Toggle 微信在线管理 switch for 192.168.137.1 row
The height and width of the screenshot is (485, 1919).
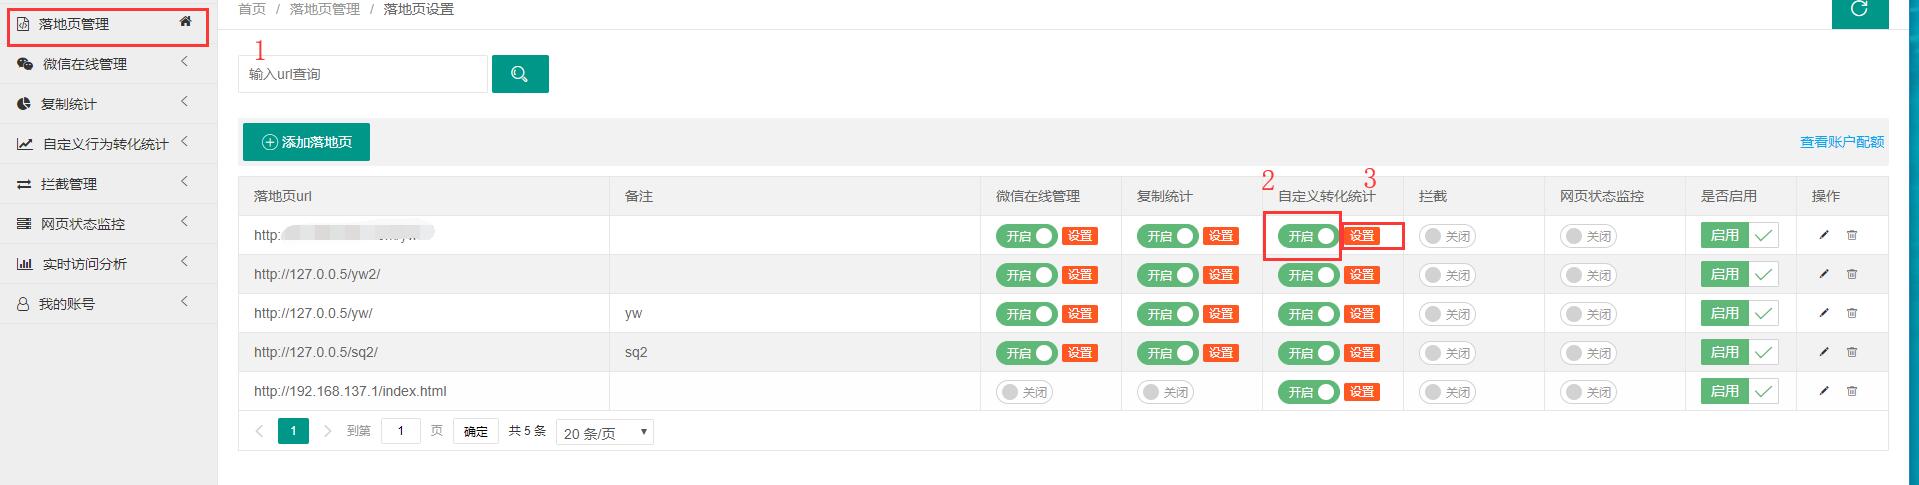point(1023,392)
